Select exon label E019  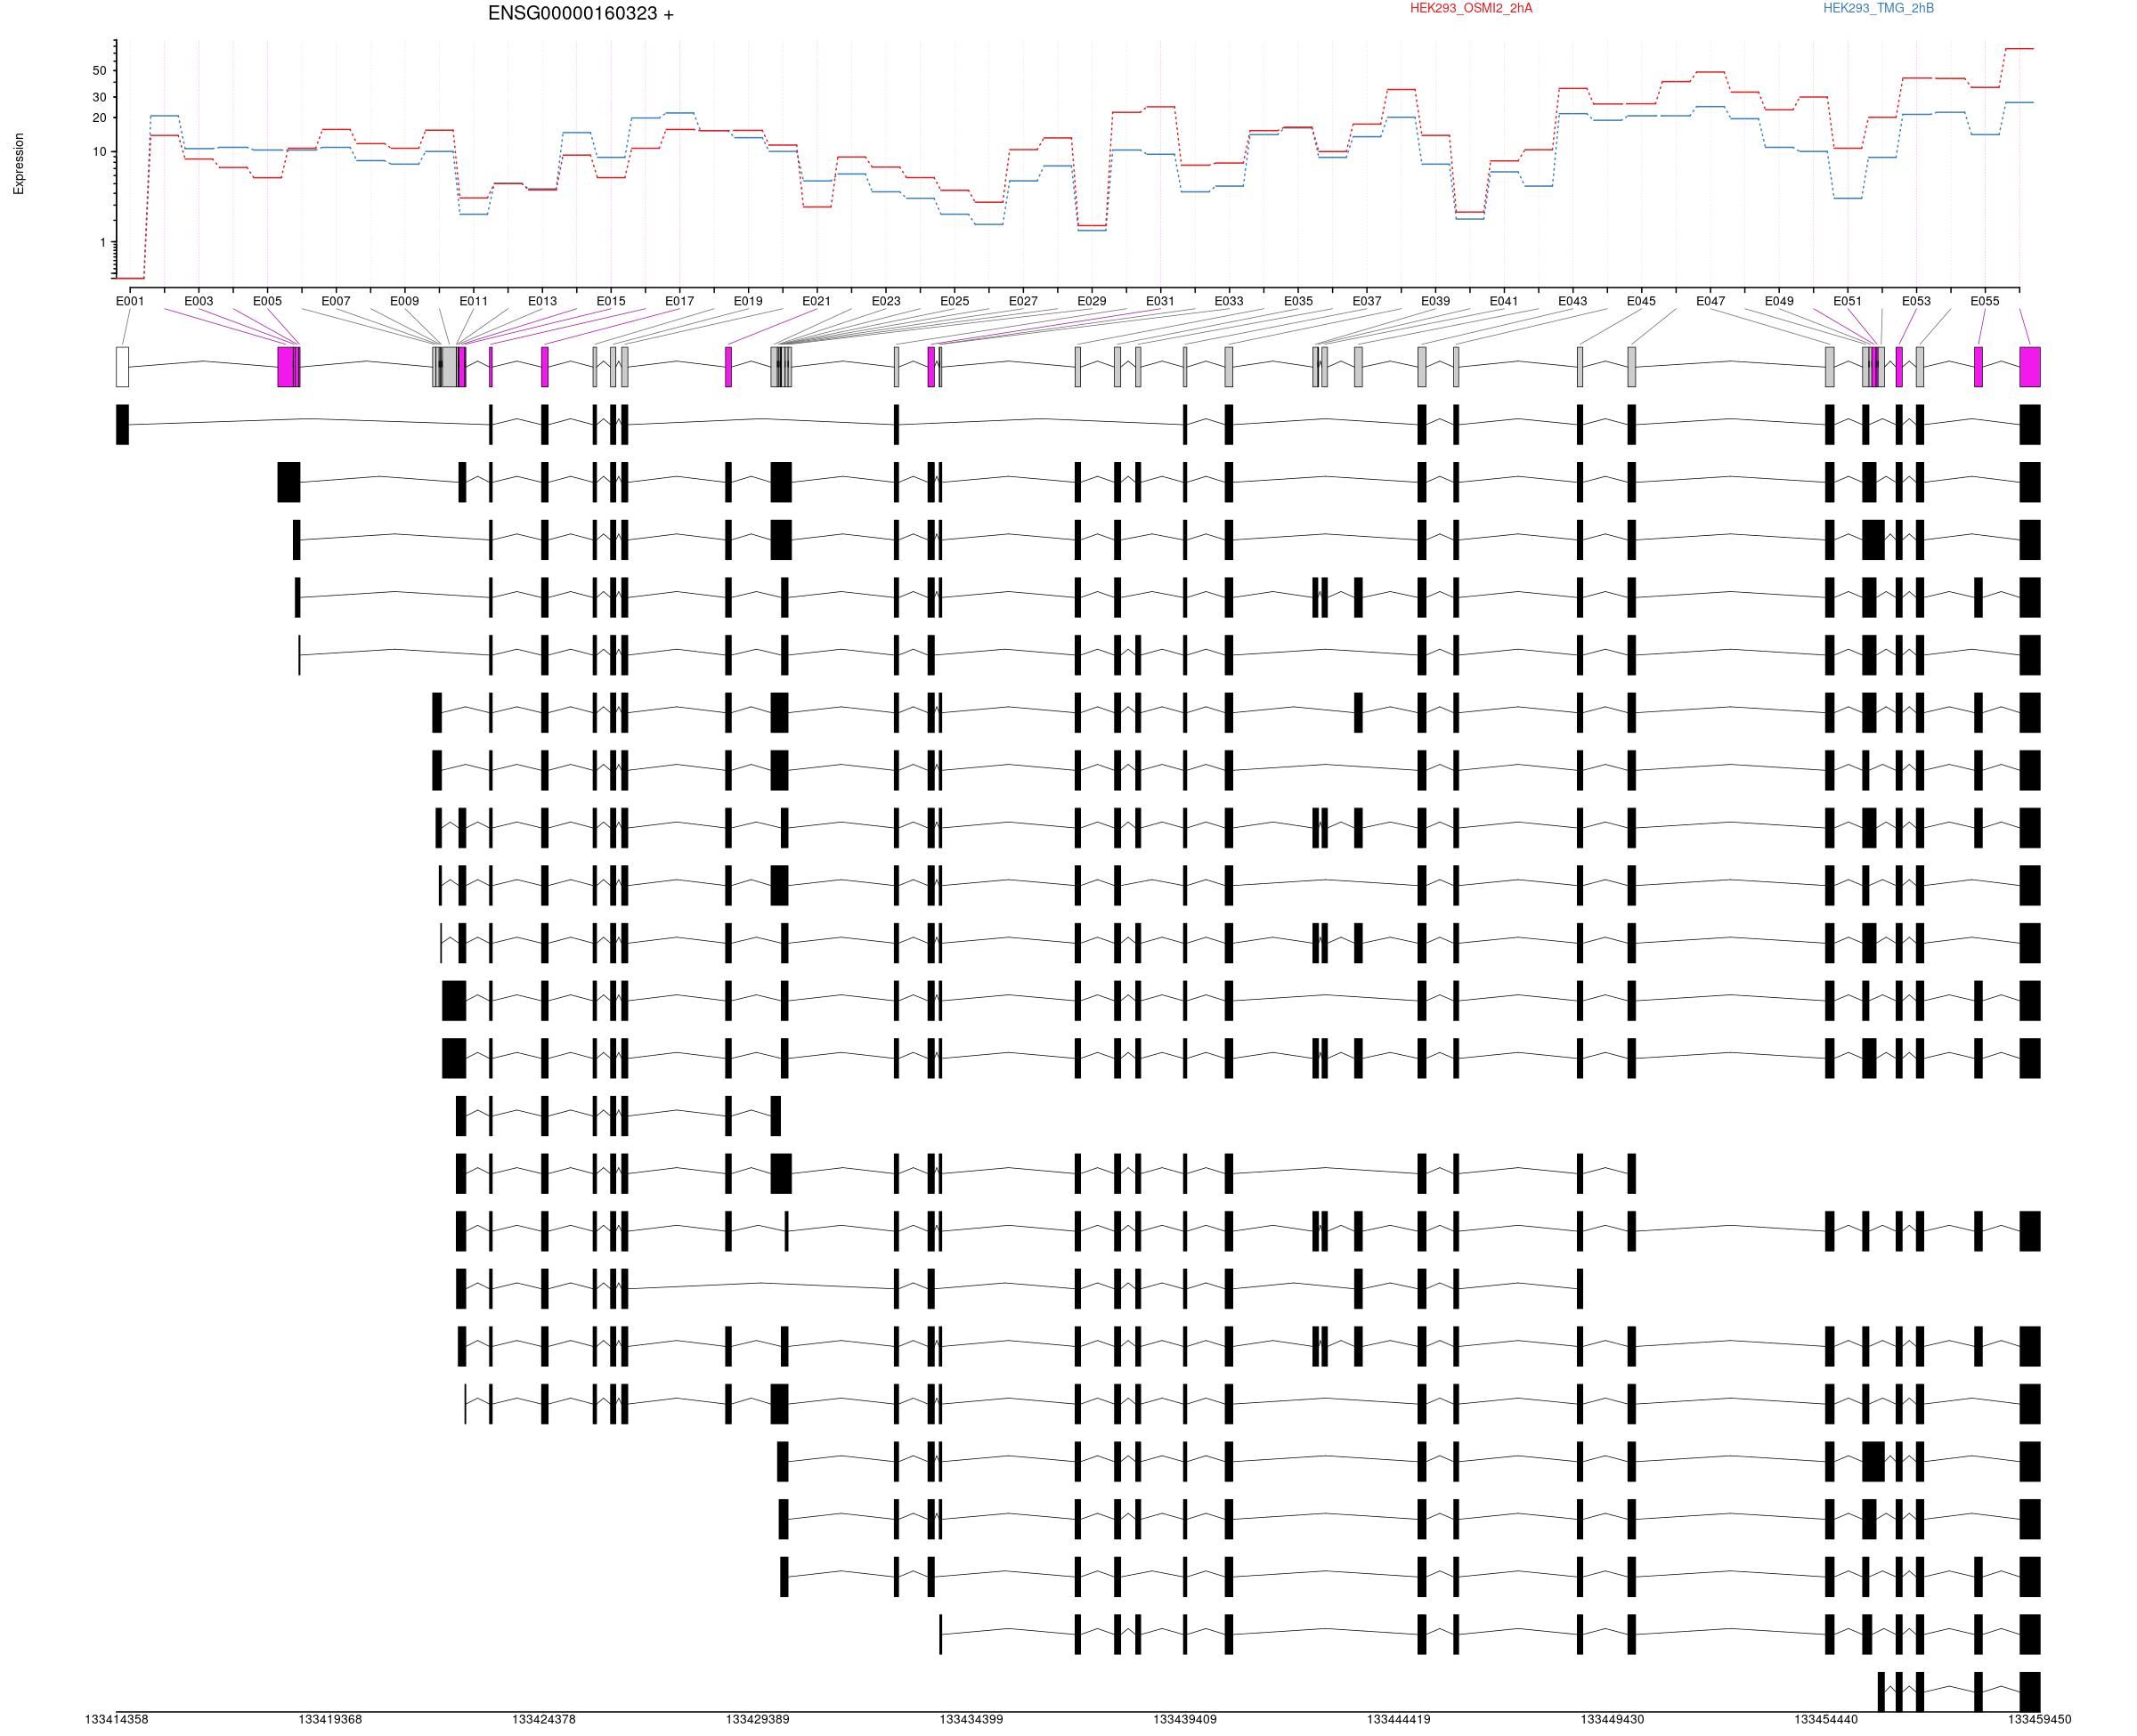click(748, 301)
